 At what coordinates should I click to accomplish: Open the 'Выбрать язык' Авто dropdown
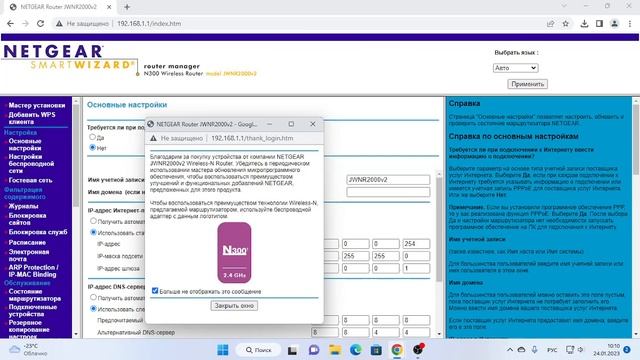pos(515,68)
